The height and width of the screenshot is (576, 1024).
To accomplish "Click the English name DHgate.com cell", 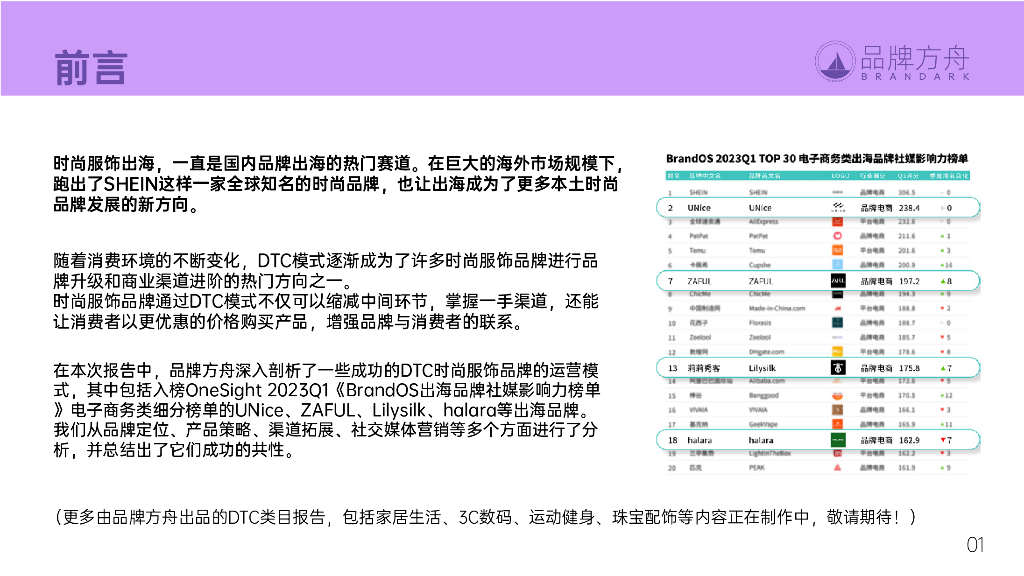I will pyautogui.click(x=767, y=352).
